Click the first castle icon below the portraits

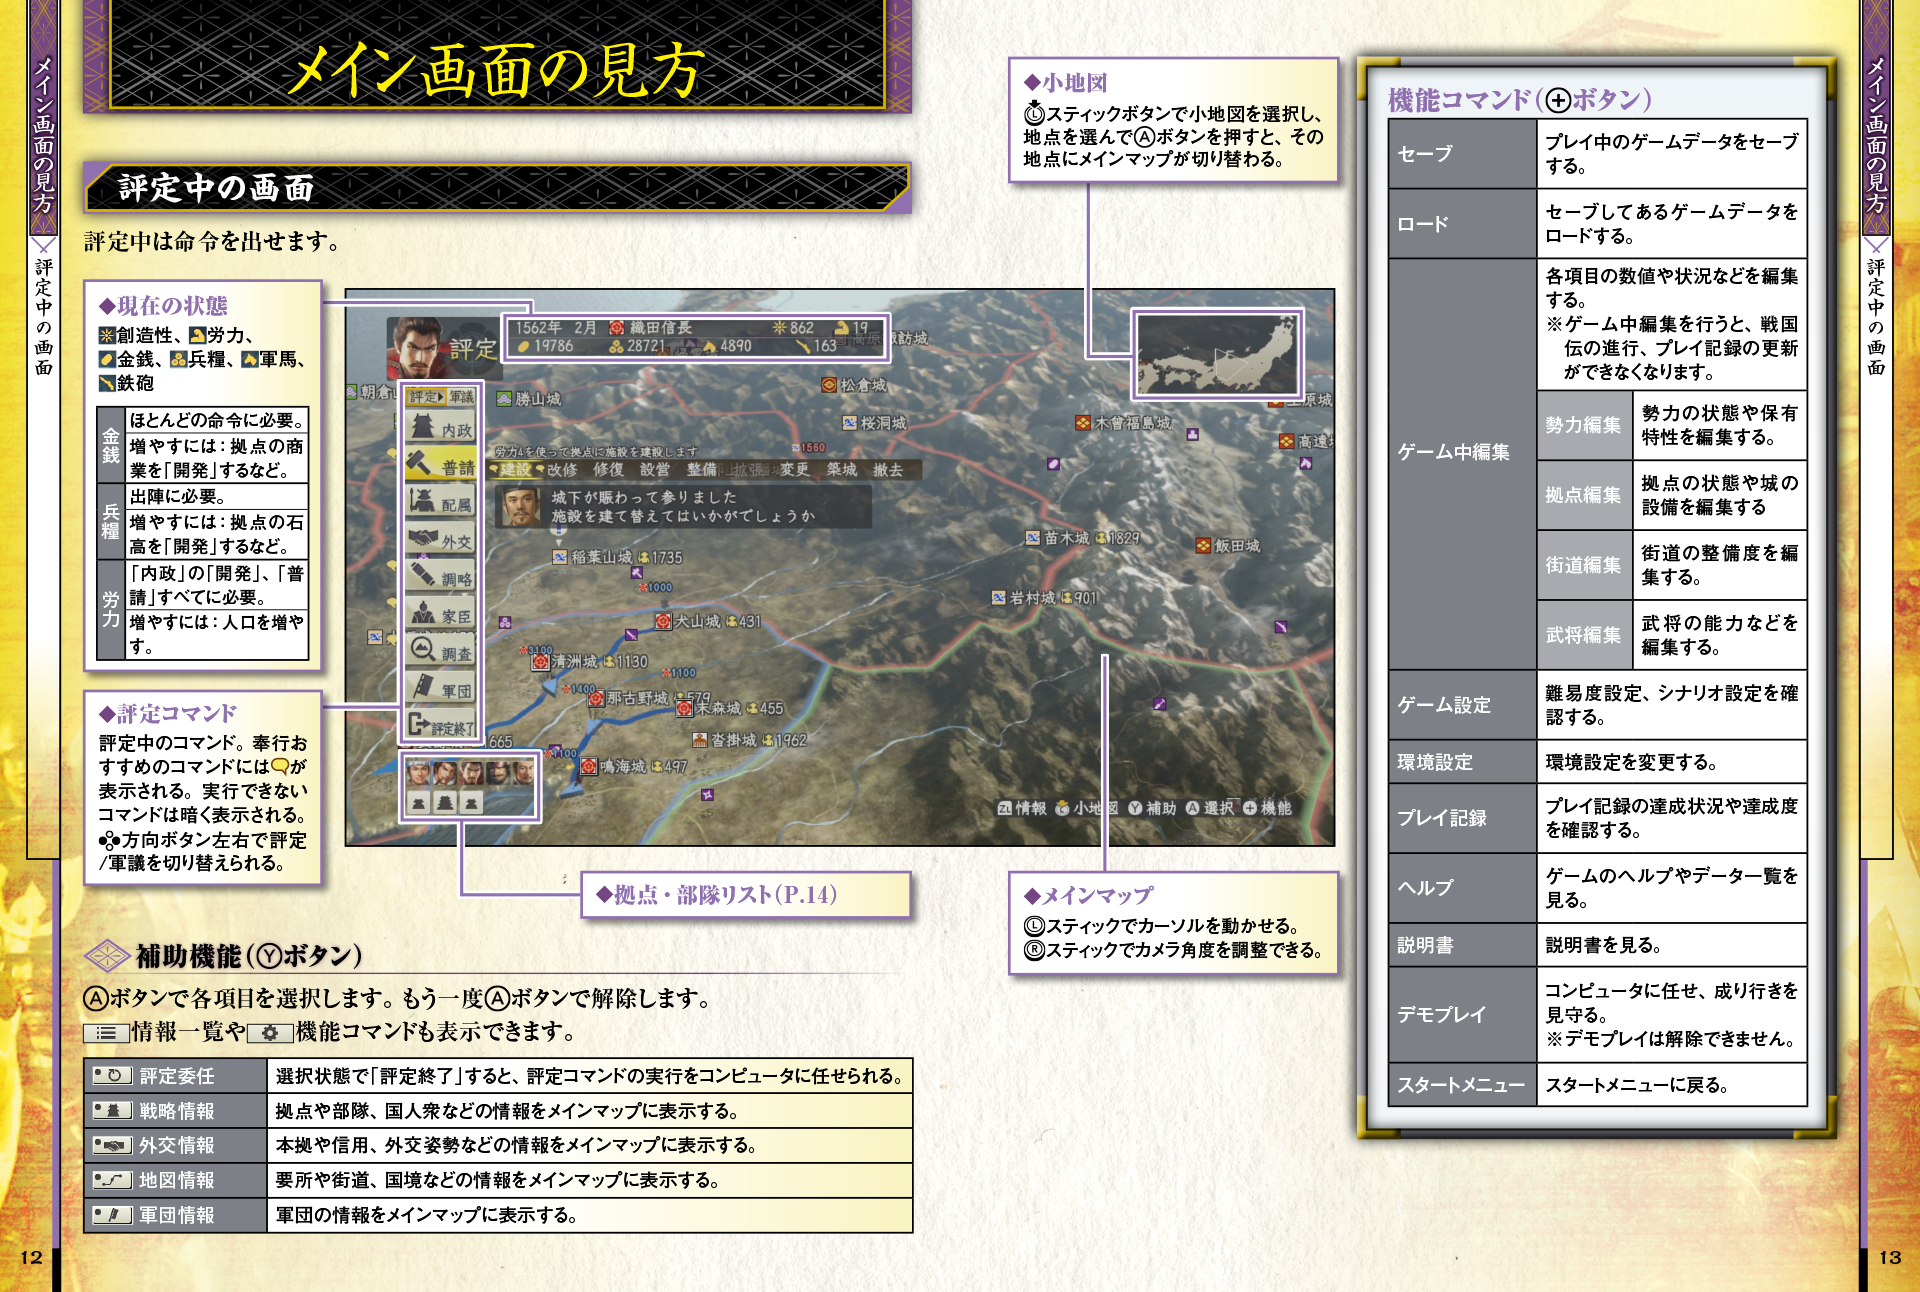pyautogui.click(x=420, y=802)
